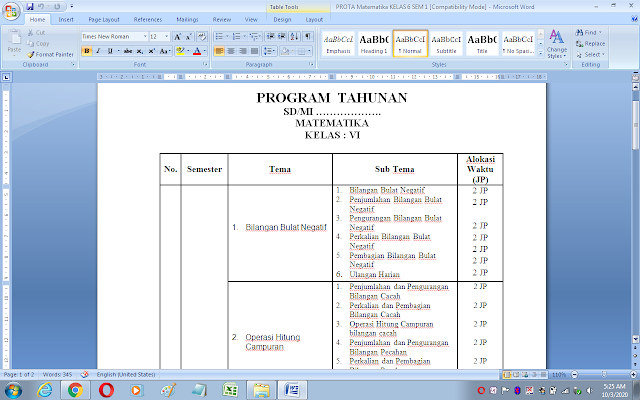Click the Format Painter brush
Screen dimensions: 640x400
pyautogui.click(x=50, y=54)
